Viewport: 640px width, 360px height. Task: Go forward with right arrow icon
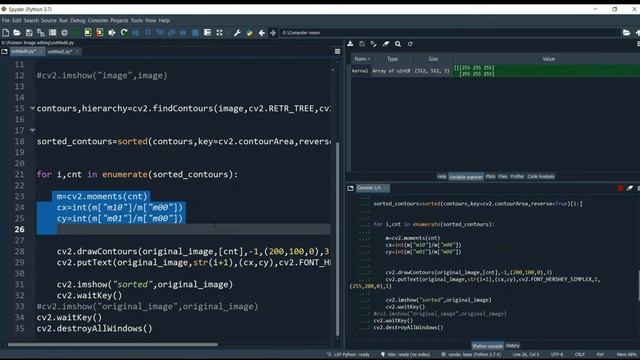click(273, 33)
